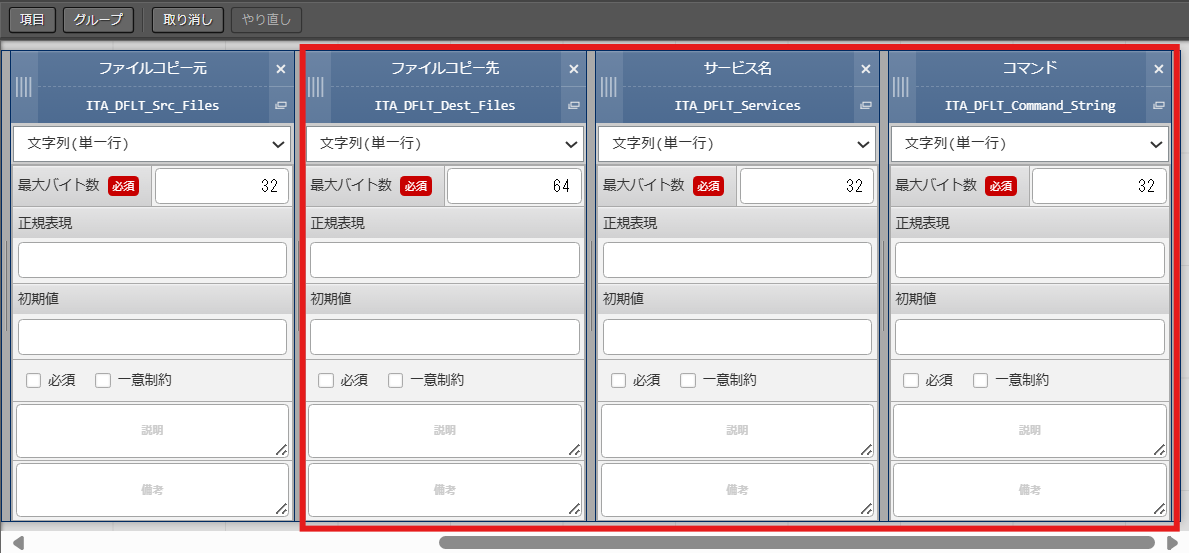Grab the move handle of ファイルコピー先 column
This screenshot has width=1189, height=553.
coord(317,86)
